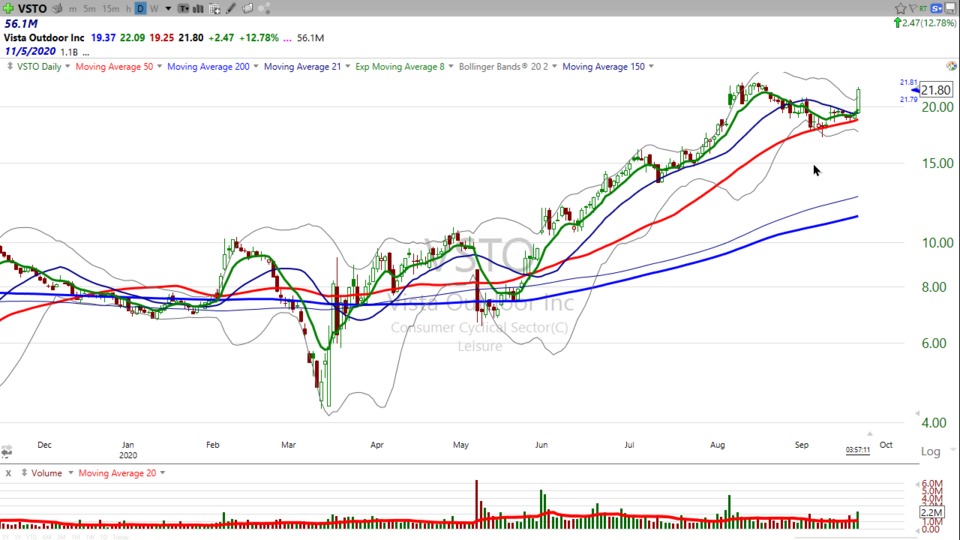
Task: Click the green up-arrow net change indicator
Action: 898,23
